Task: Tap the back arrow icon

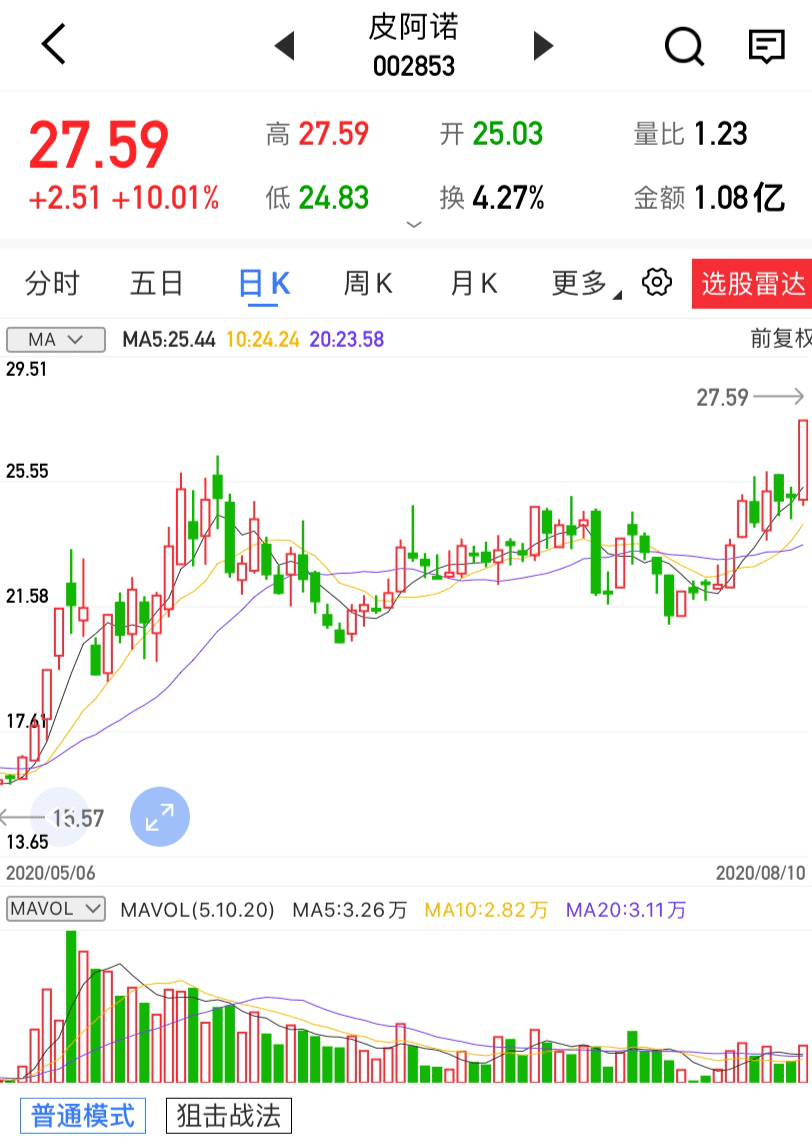Action: pos(53,45)
